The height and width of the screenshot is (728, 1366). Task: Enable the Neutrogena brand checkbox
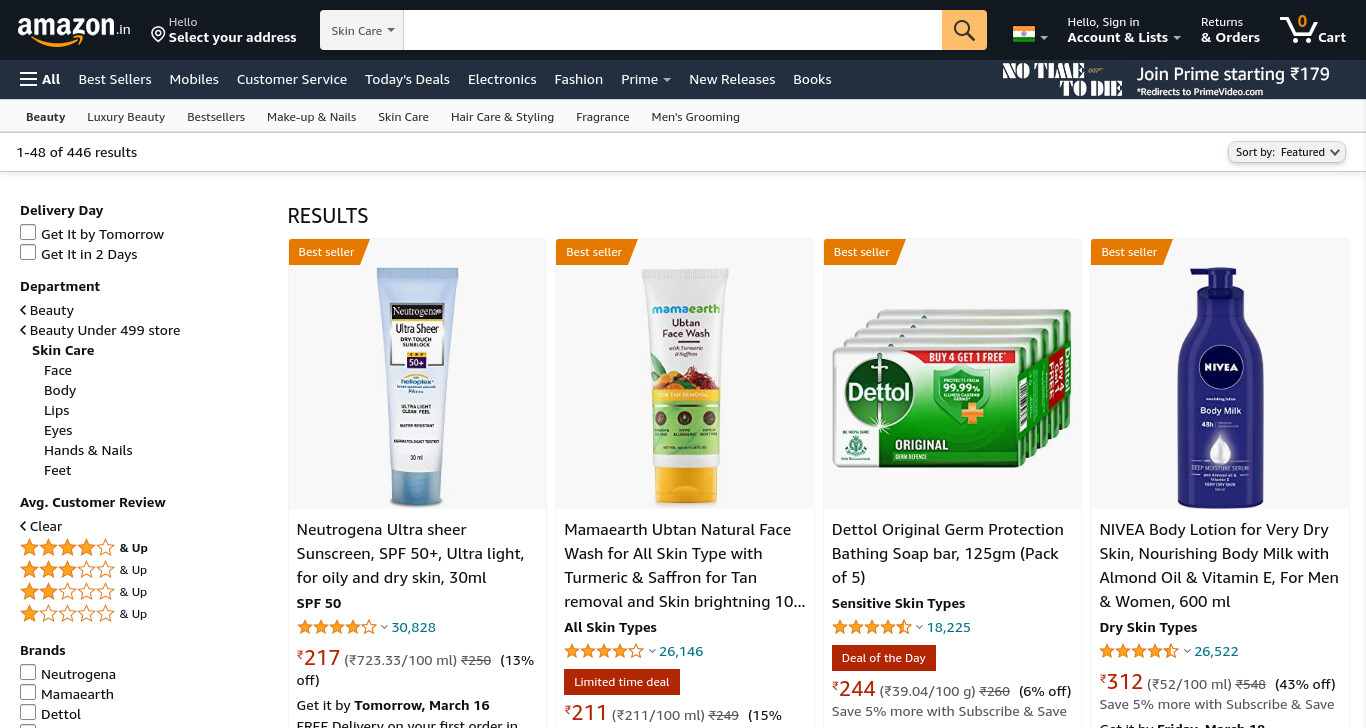(x=28, y=672)
